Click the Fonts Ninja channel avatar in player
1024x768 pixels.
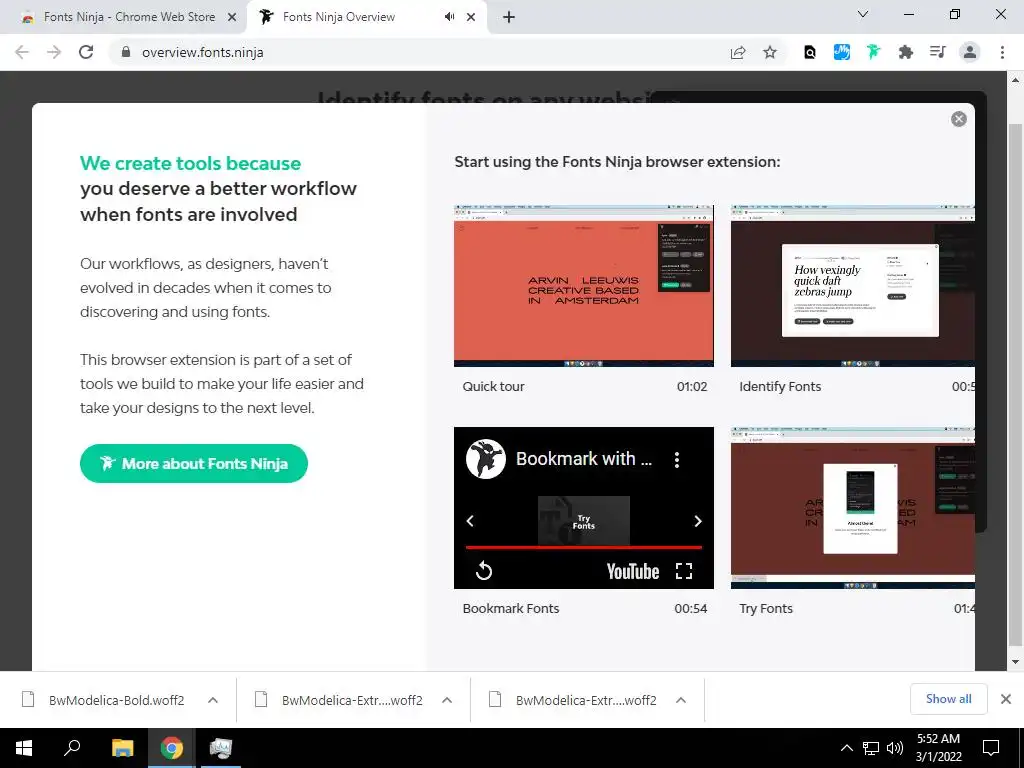[486, 459]
